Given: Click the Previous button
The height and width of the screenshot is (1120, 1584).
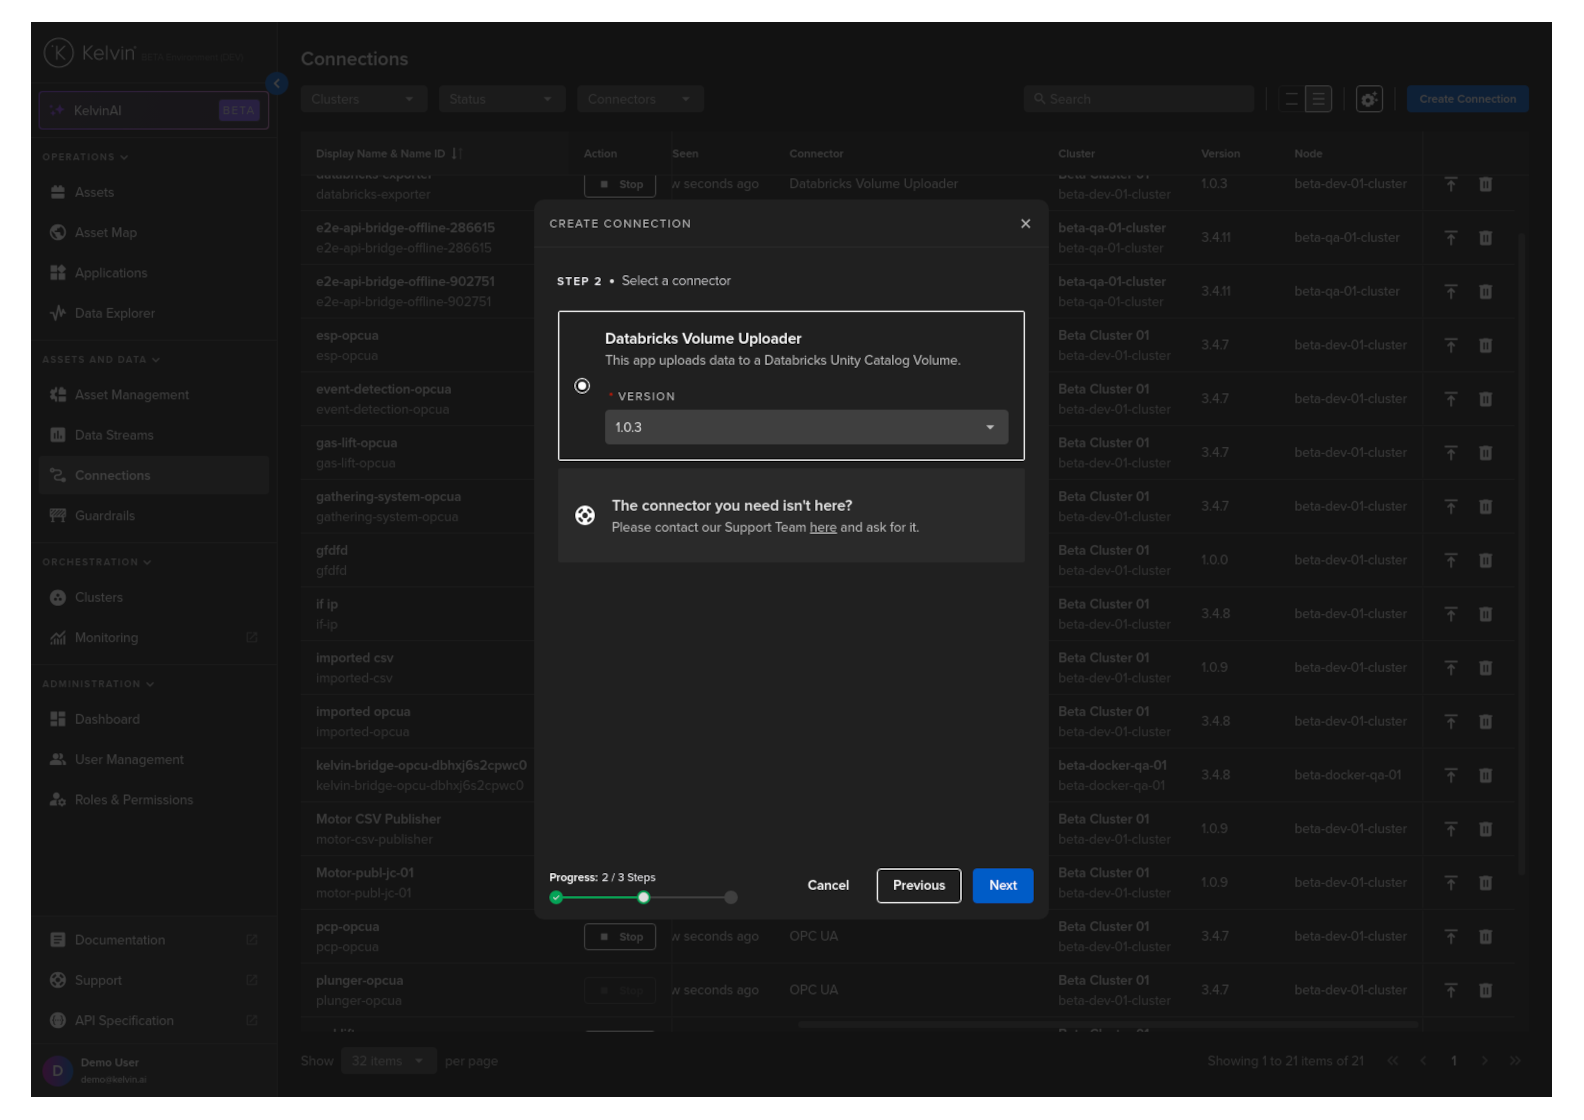Looking at the screenshot, I should tap(918, 886).
